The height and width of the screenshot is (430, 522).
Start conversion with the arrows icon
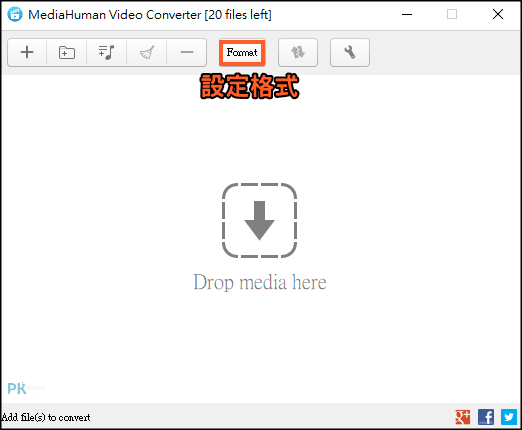[298, 52]
